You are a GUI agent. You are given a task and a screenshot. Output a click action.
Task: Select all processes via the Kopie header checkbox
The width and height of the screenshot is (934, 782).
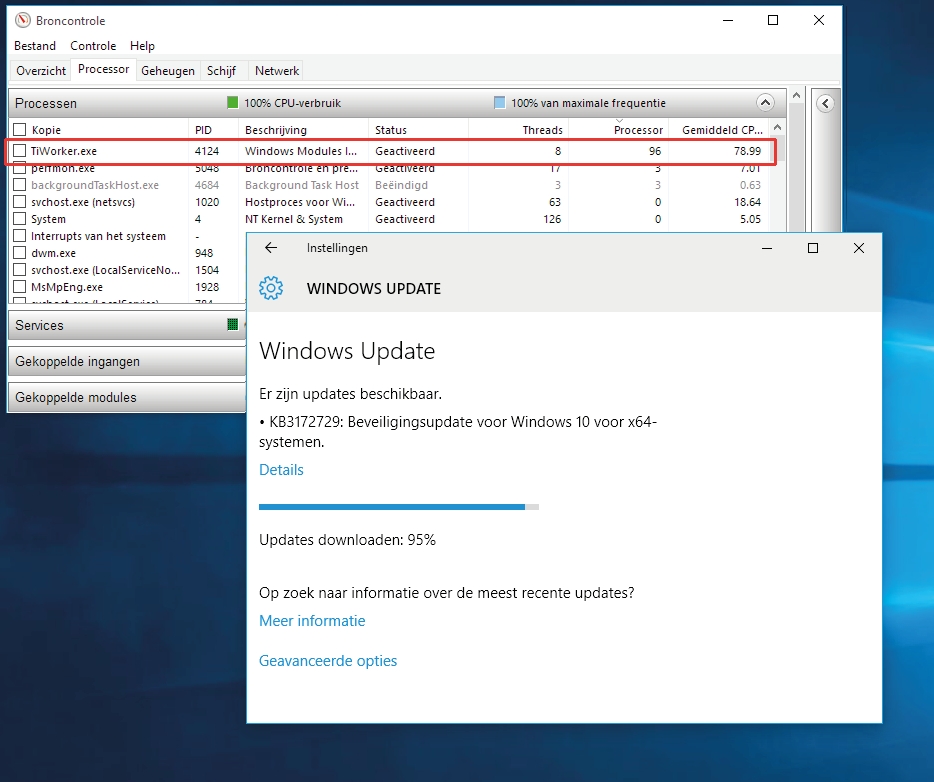[x=20, y=130]
